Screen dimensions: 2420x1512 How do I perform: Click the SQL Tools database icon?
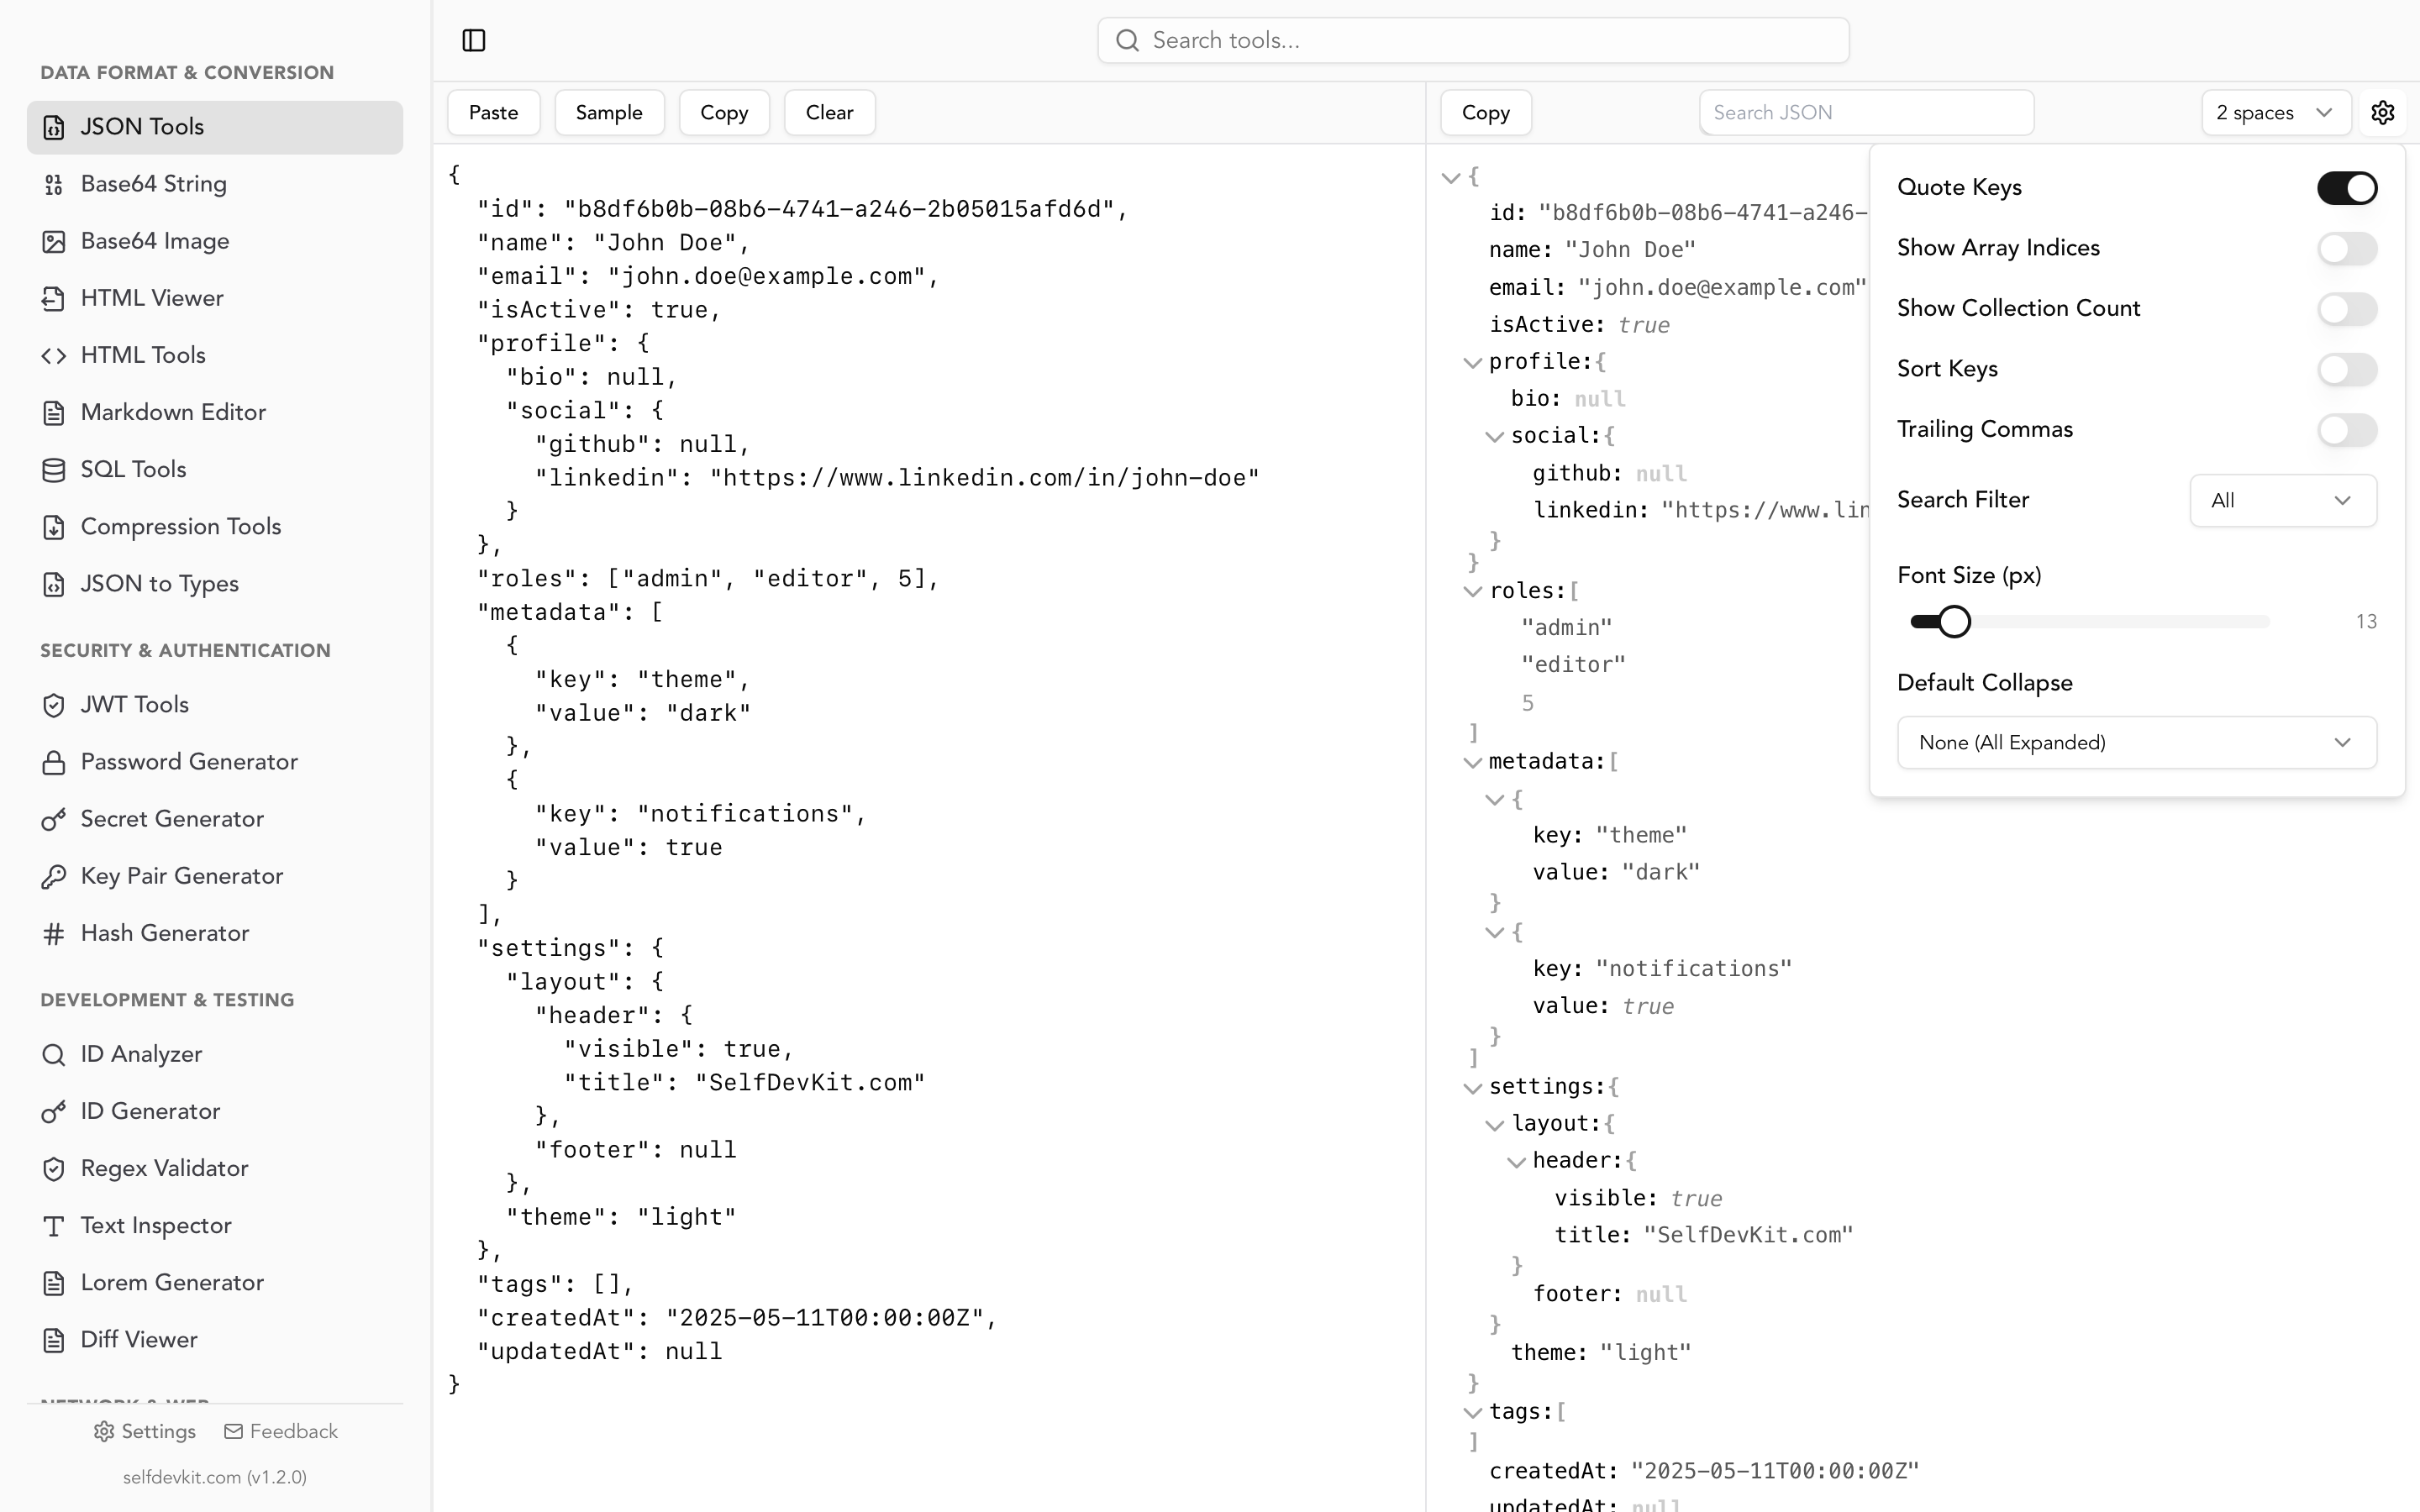54,469
